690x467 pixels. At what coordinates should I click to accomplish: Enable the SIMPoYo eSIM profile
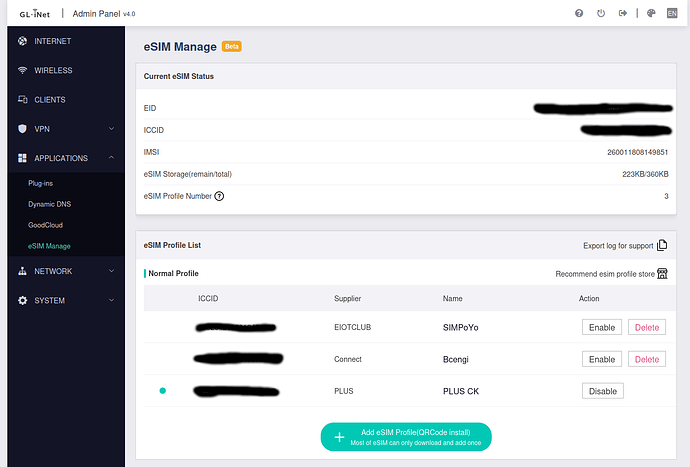[602, 327]
